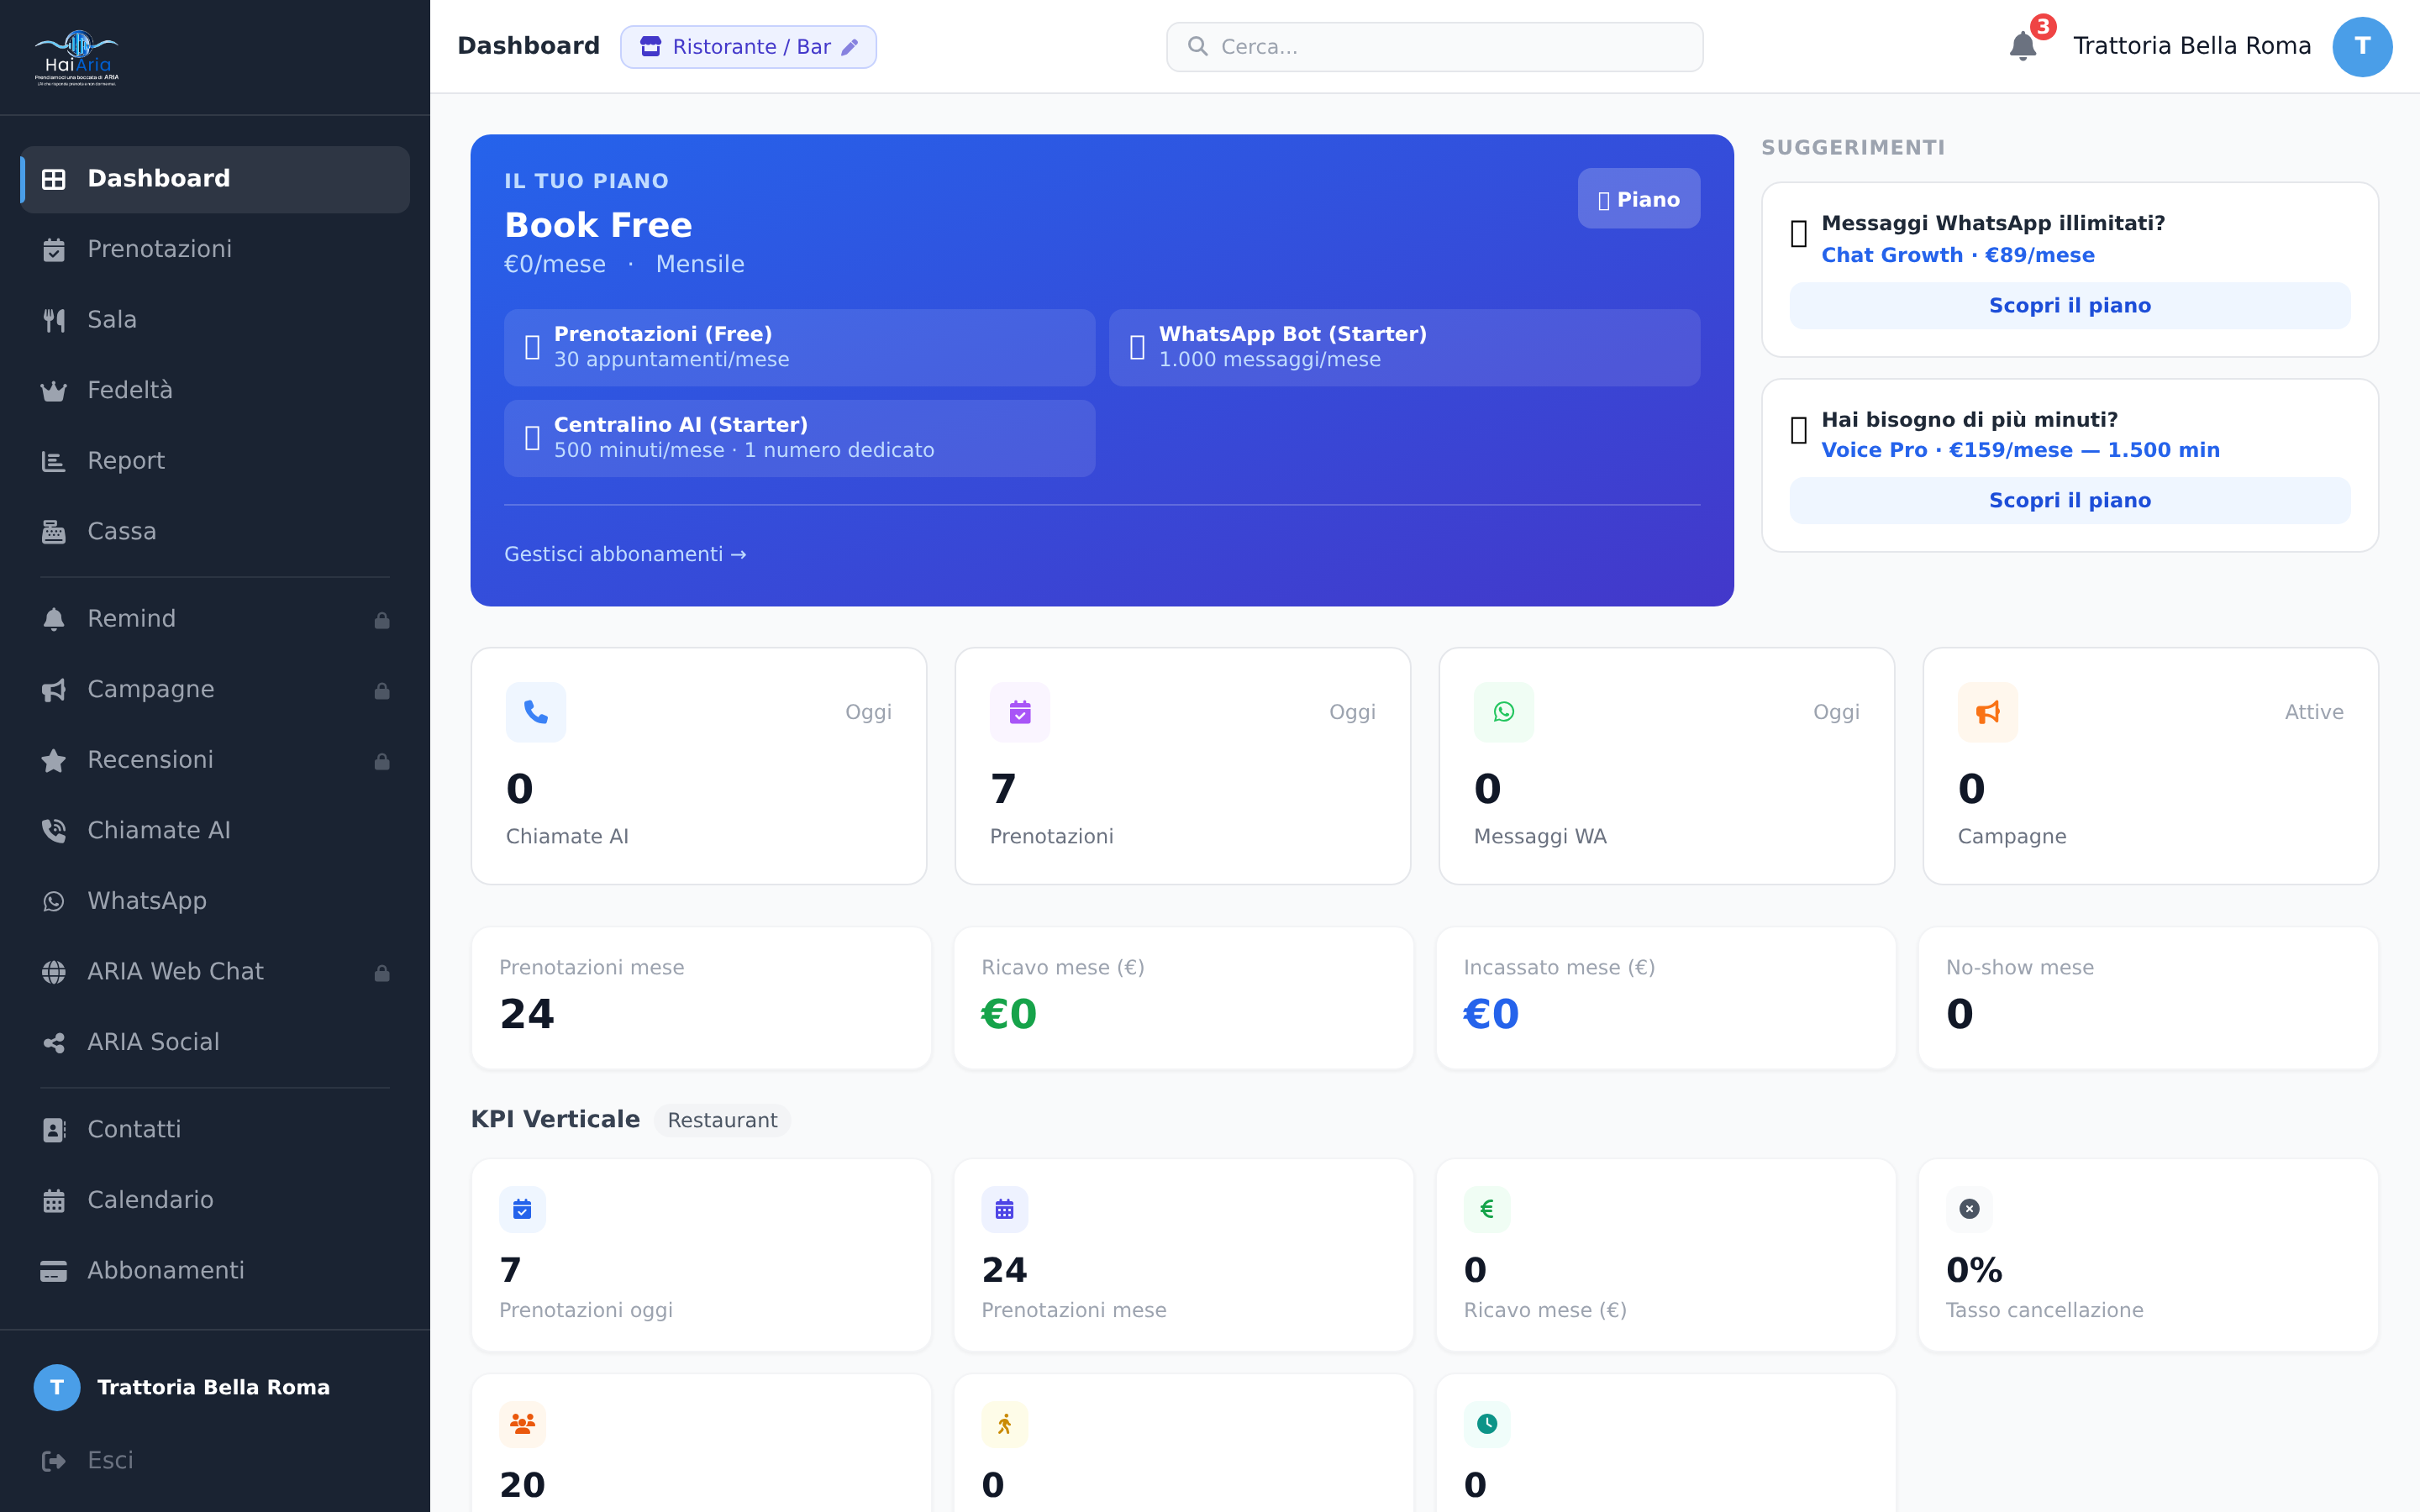The width and height of the screenshot is (2420, 1512).
Task: Click the No-show mese value 0
Action: click(1959, 1014)
